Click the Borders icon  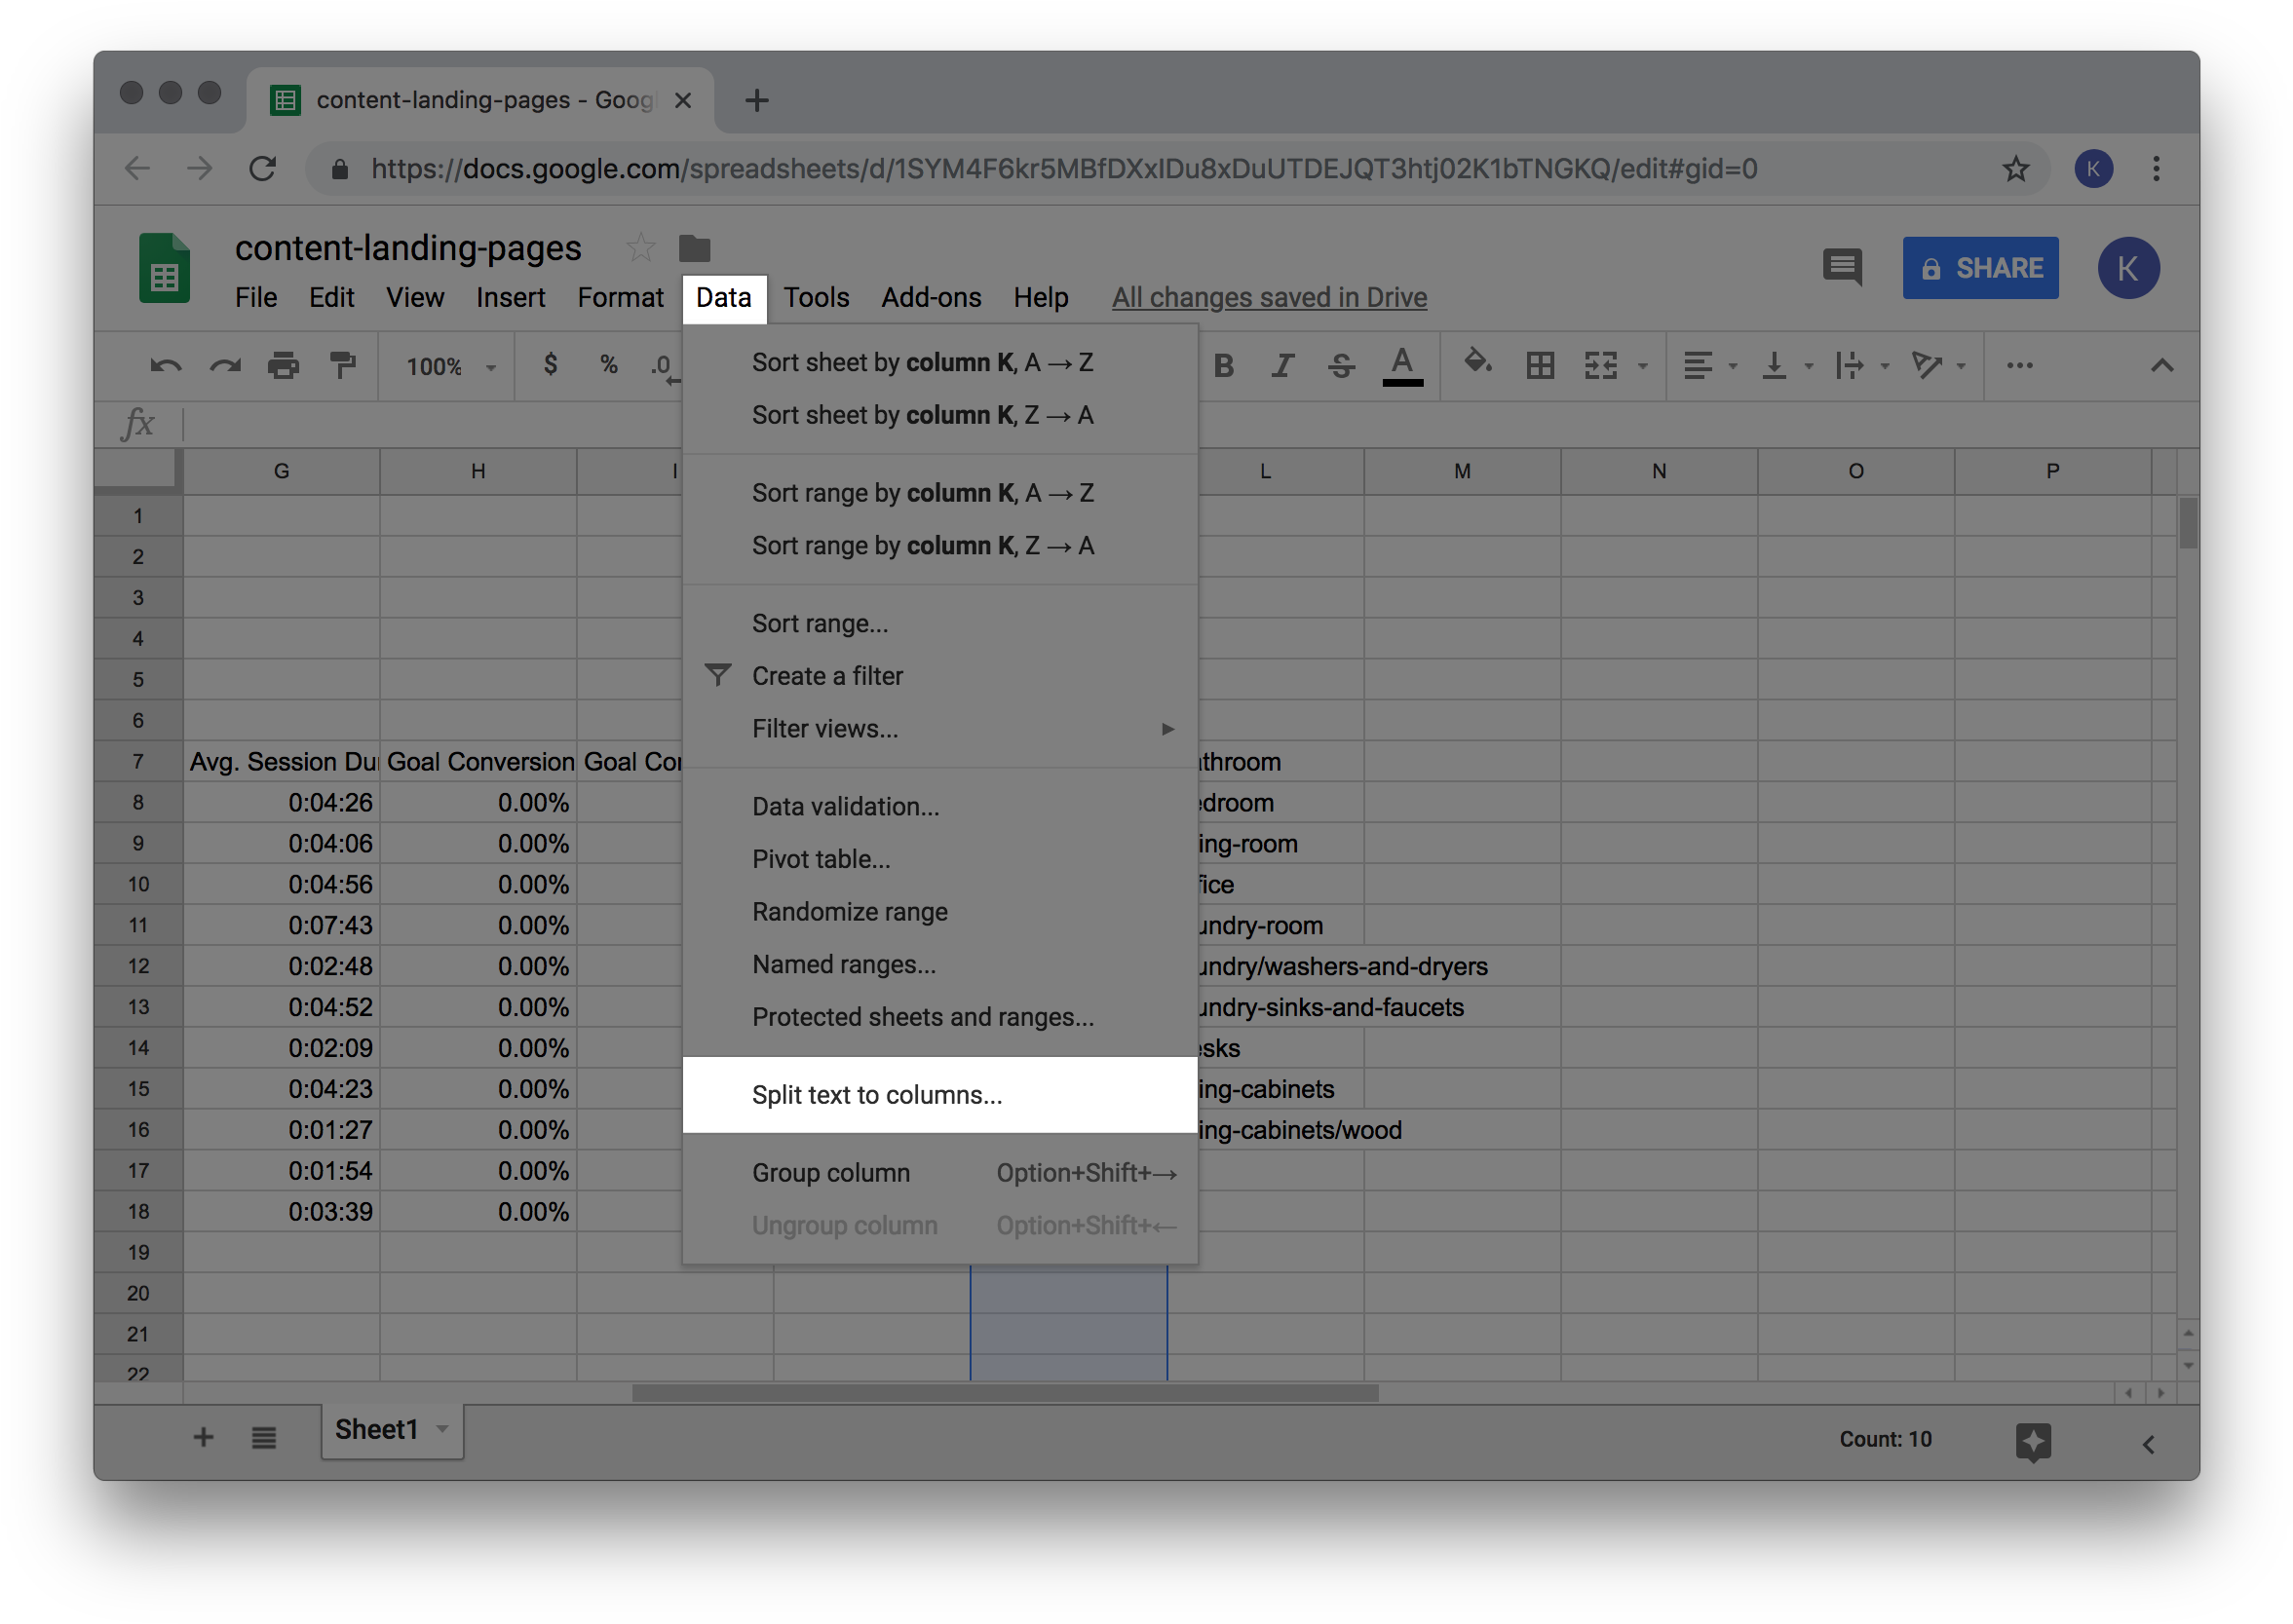click(x=1540, y=366)
